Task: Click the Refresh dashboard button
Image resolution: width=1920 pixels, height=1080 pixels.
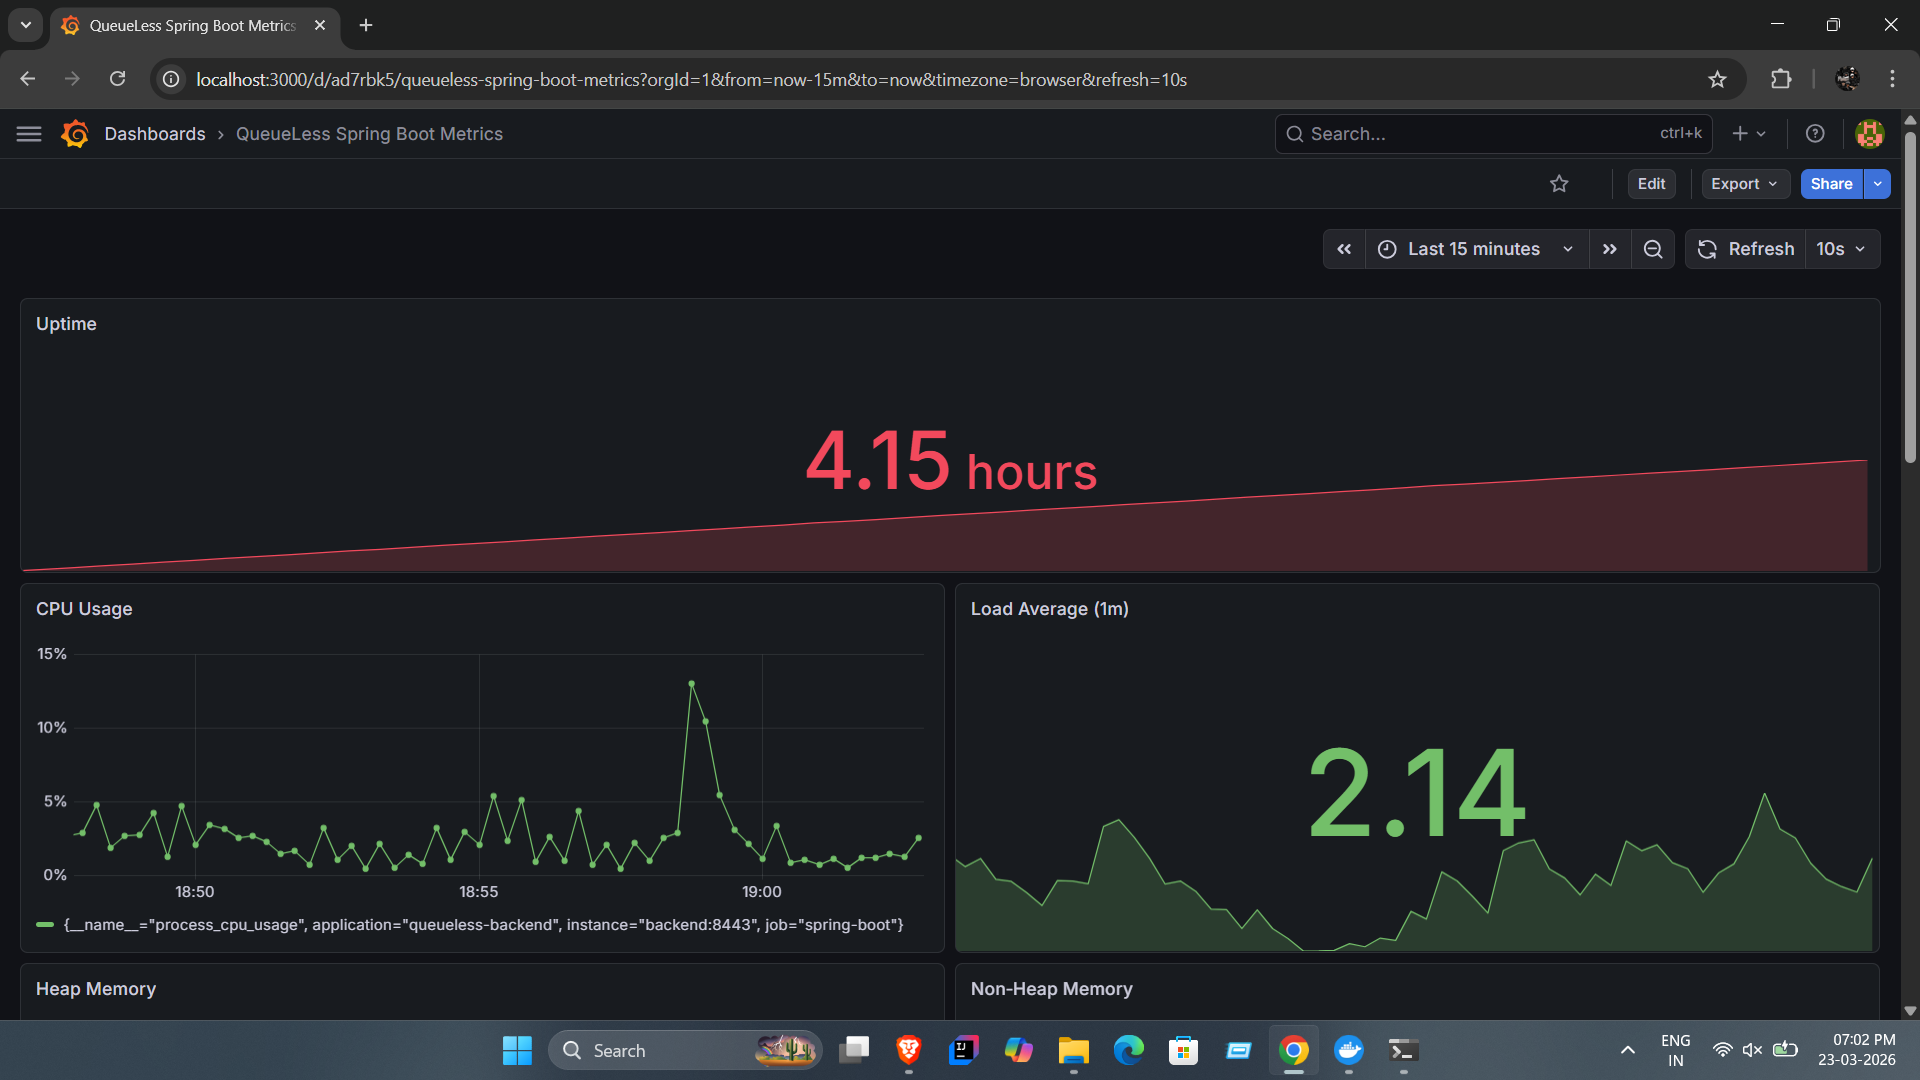Action: [x=1745, y=249]
